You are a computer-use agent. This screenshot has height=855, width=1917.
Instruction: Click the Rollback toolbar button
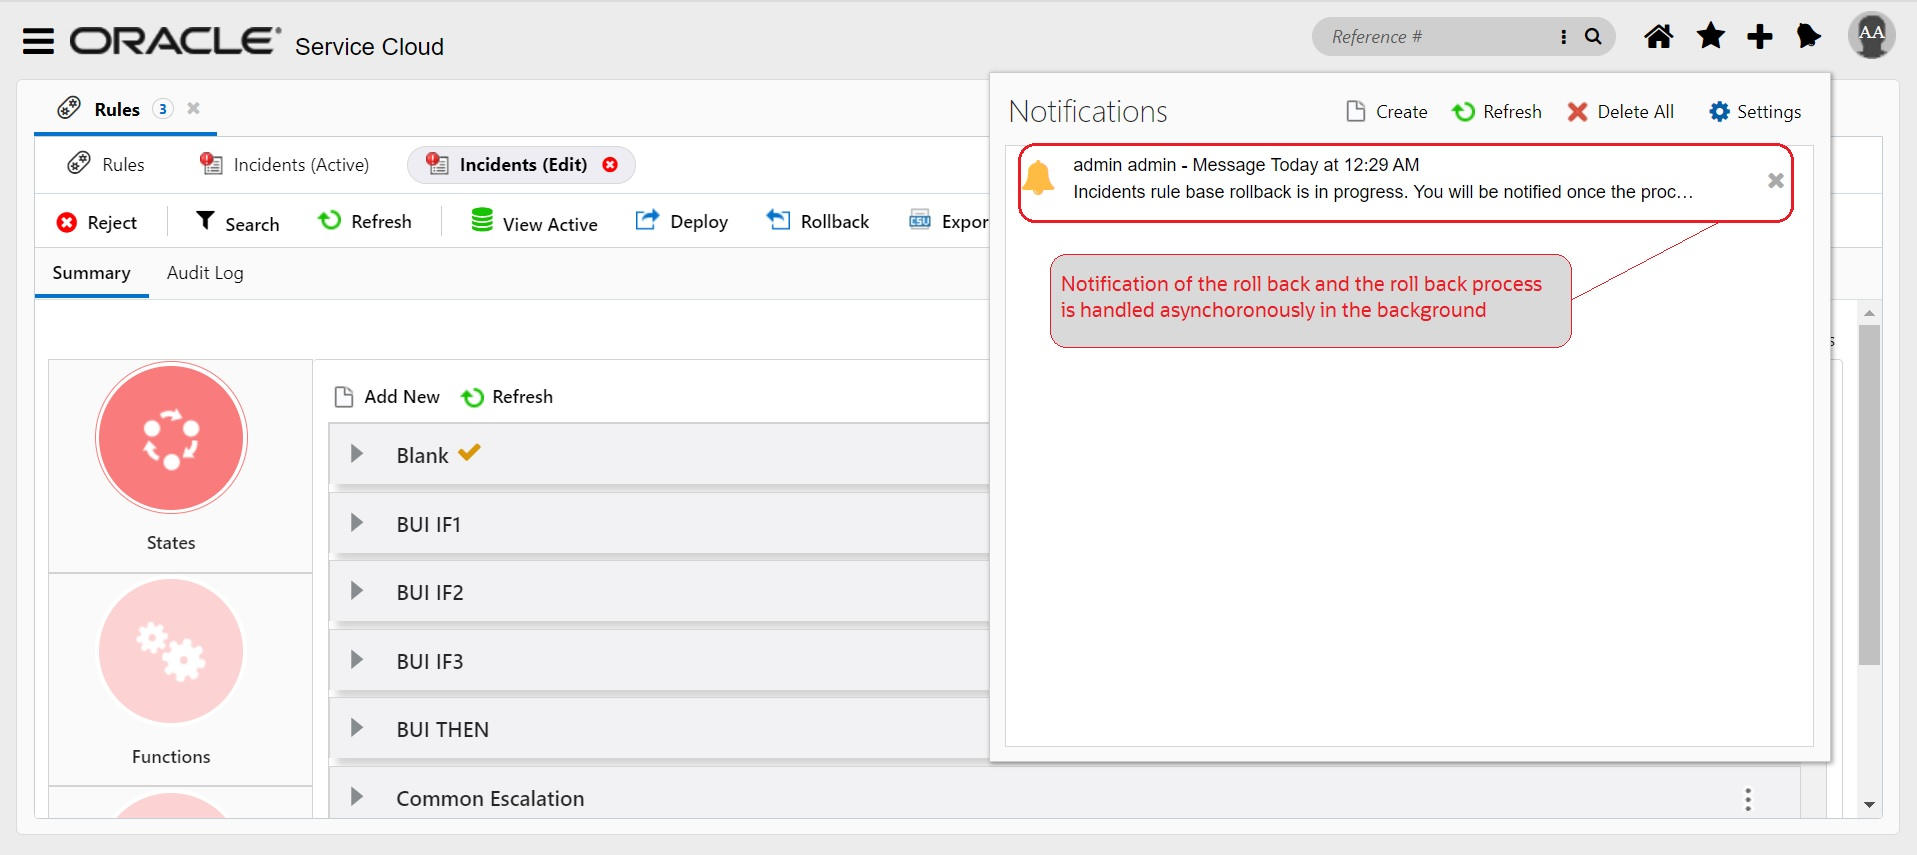[818, 221]
